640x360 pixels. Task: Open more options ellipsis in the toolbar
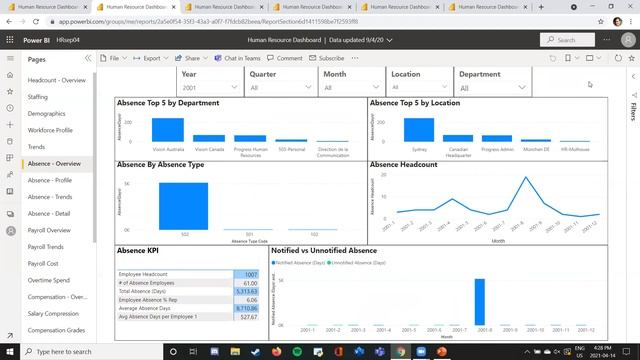[x=355, y=58]
